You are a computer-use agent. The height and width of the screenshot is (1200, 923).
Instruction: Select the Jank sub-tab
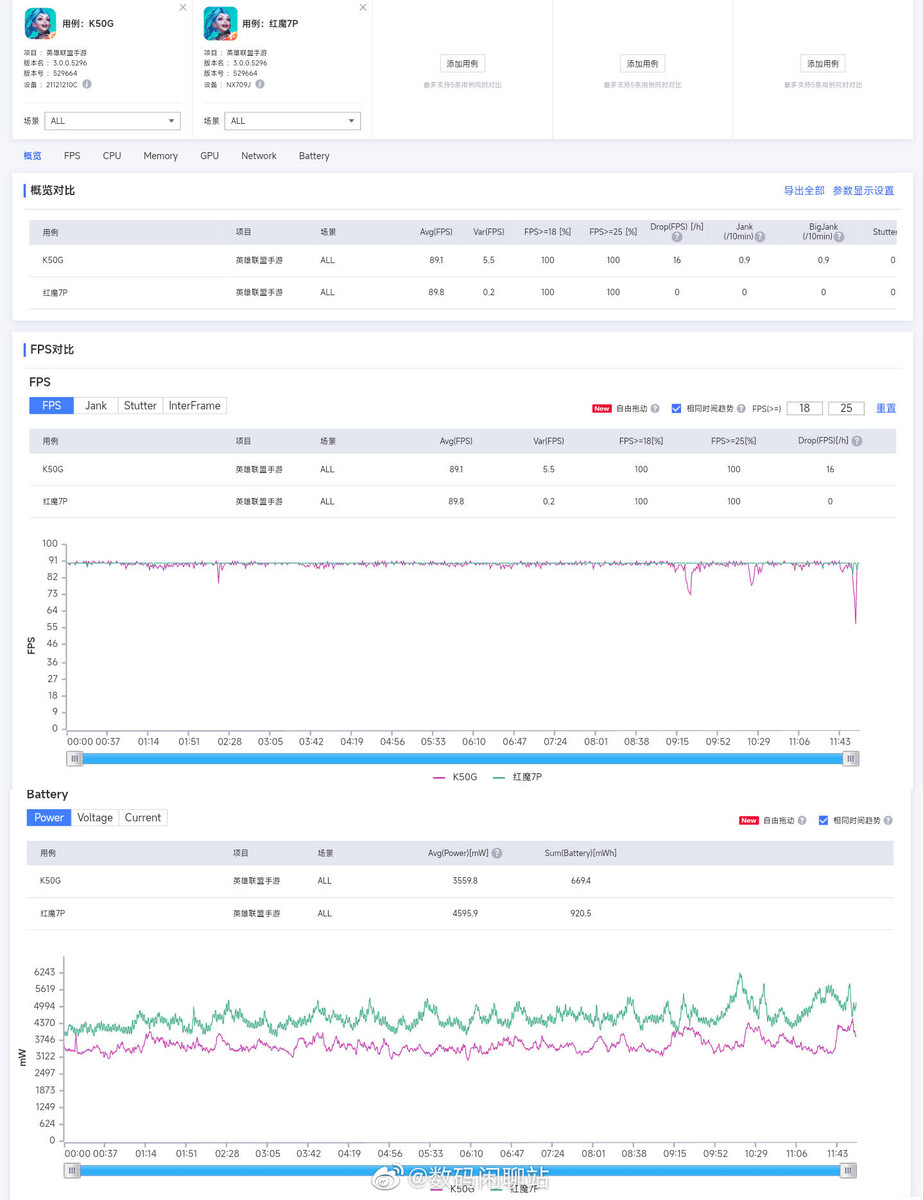tap(96, 406)
